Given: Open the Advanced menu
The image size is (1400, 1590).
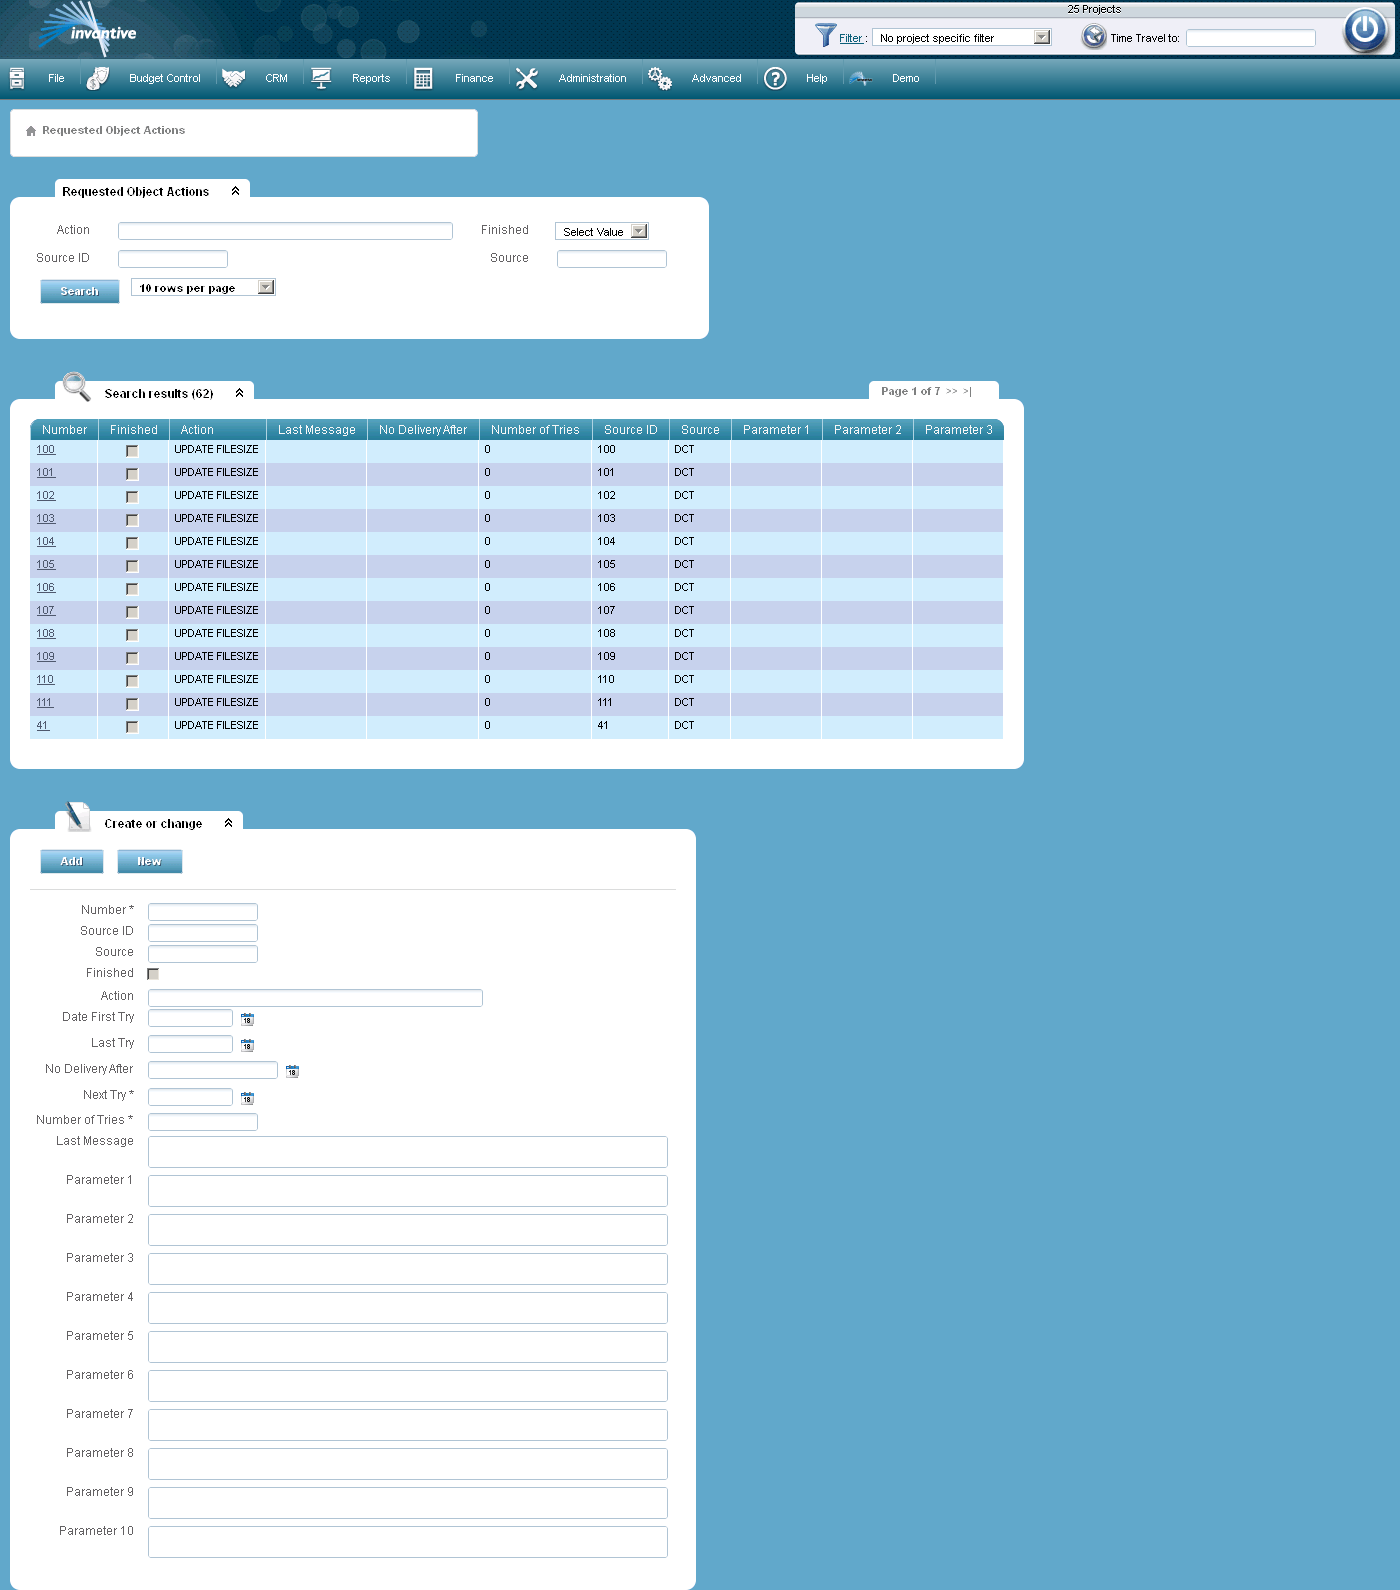Looking at the screenshot, I should (x=717, y=78).
